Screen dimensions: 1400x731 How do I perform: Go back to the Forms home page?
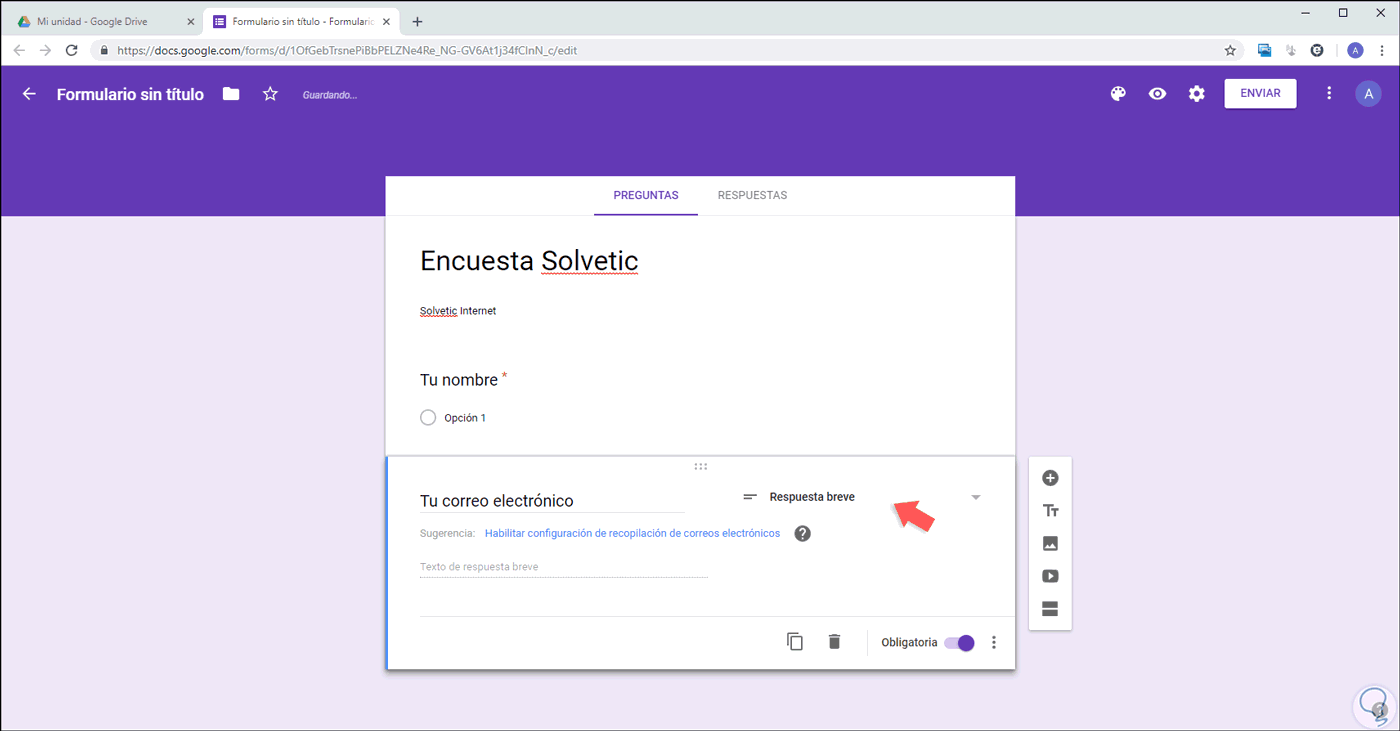click(29, 94)
